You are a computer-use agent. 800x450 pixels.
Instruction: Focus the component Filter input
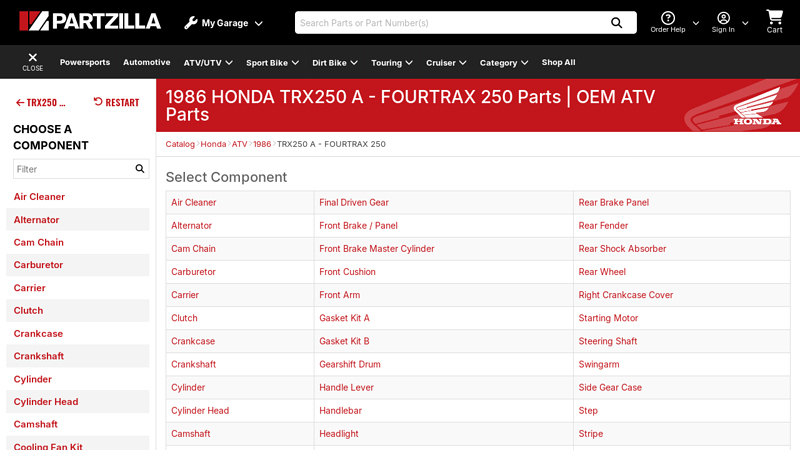tap(73, 169)
